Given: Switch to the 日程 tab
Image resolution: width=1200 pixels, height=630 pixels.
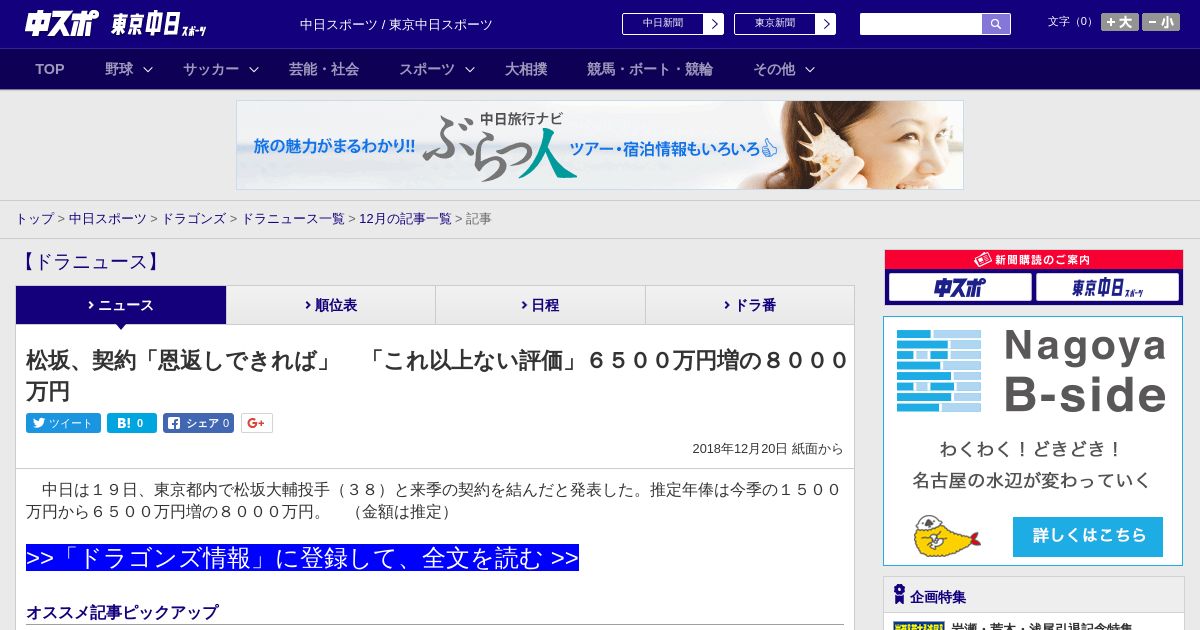Looking at the screenshot, I should pos(540,305).
